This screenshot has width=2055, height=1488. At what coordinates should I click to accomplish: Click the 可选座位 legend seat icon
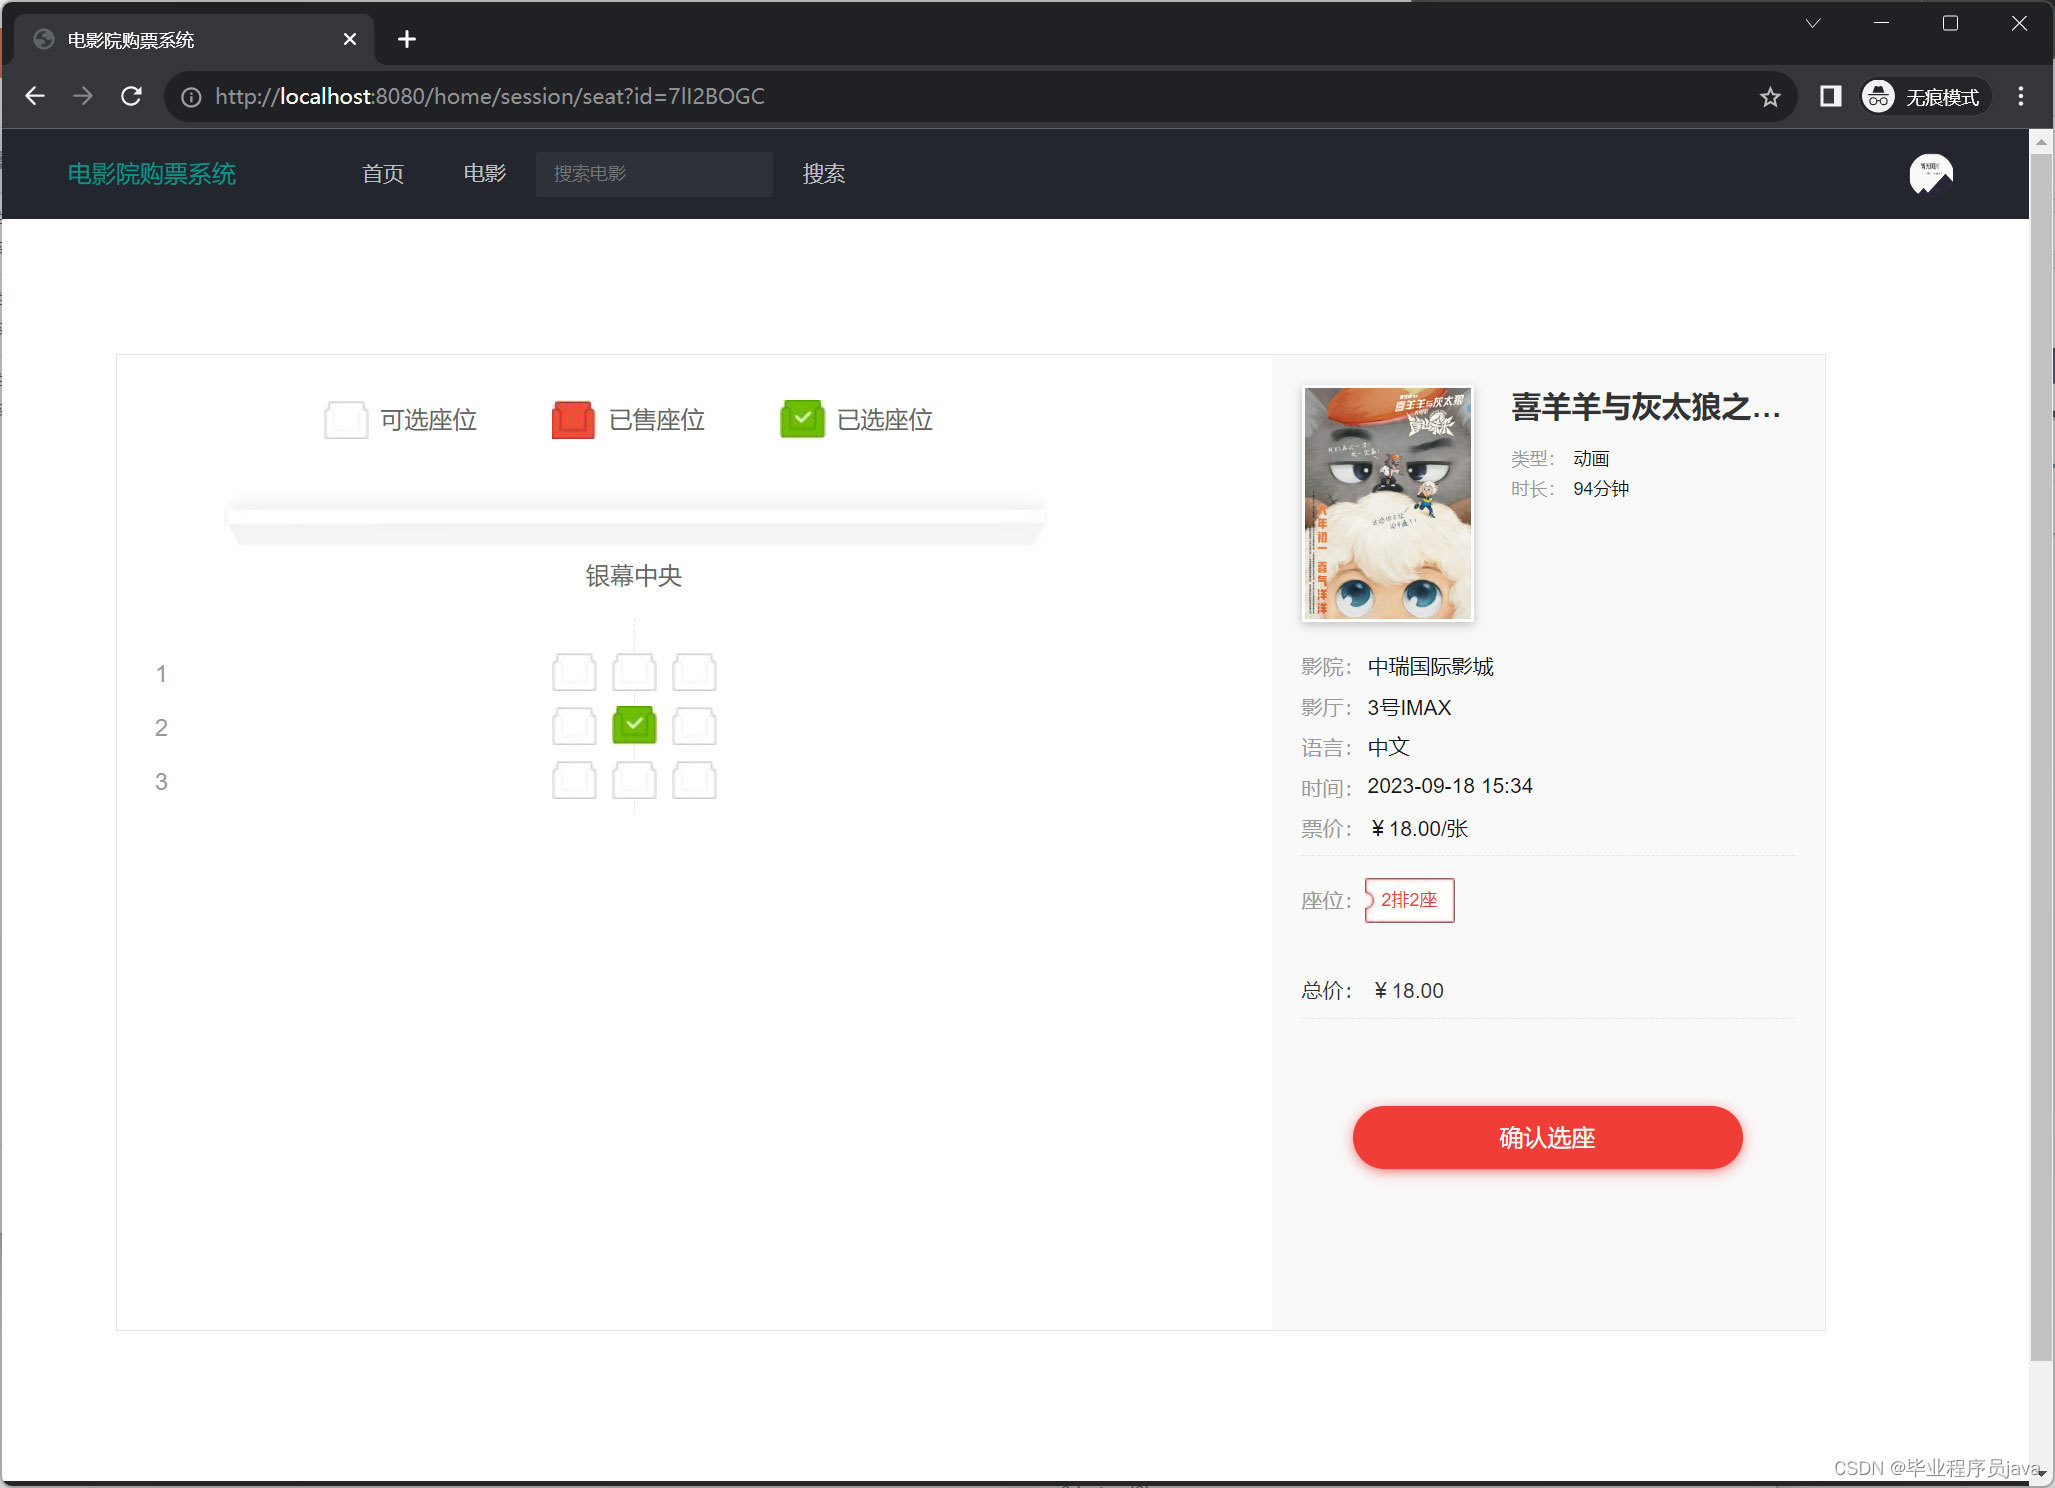coord(346,420)
